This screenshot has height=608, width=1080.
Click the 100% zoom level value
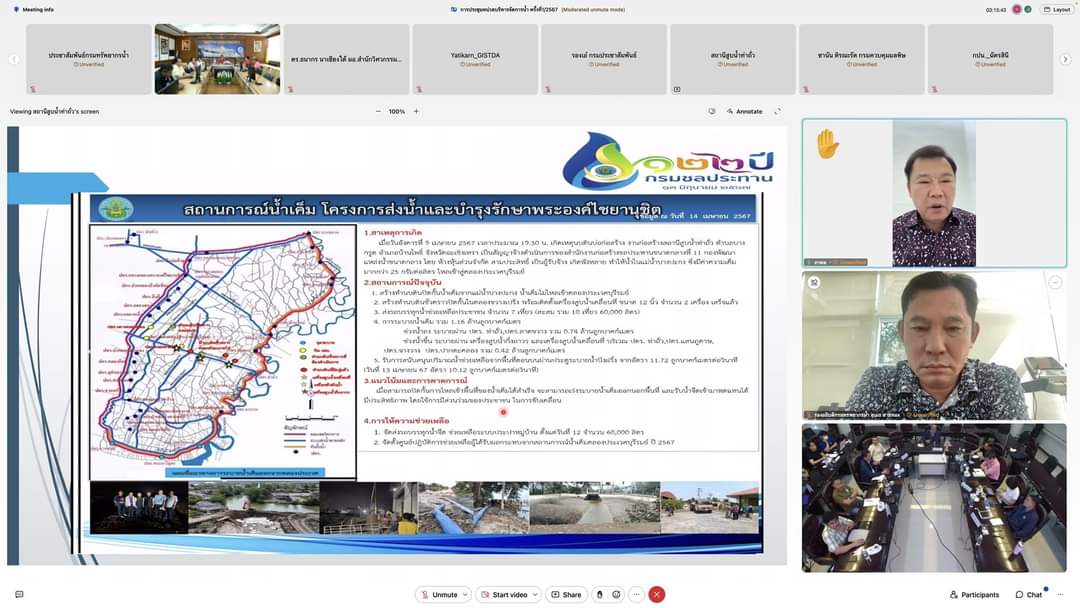pyautogui.click(x=397, y=111)
